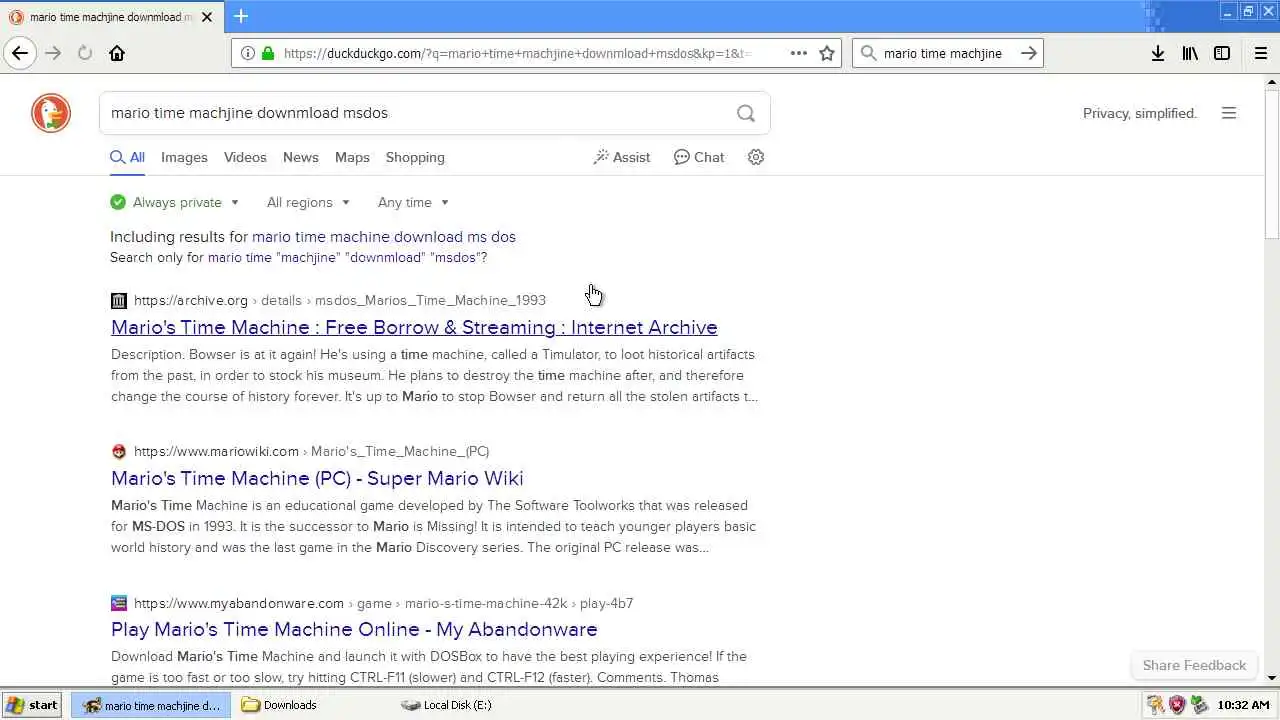
Task: Switch to the Maps tab
Action: tap(352, 157)
